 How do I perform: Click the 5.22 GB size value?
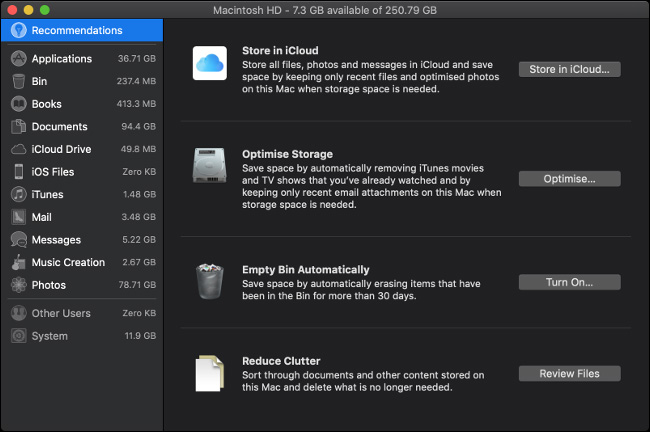click(139, 240)
